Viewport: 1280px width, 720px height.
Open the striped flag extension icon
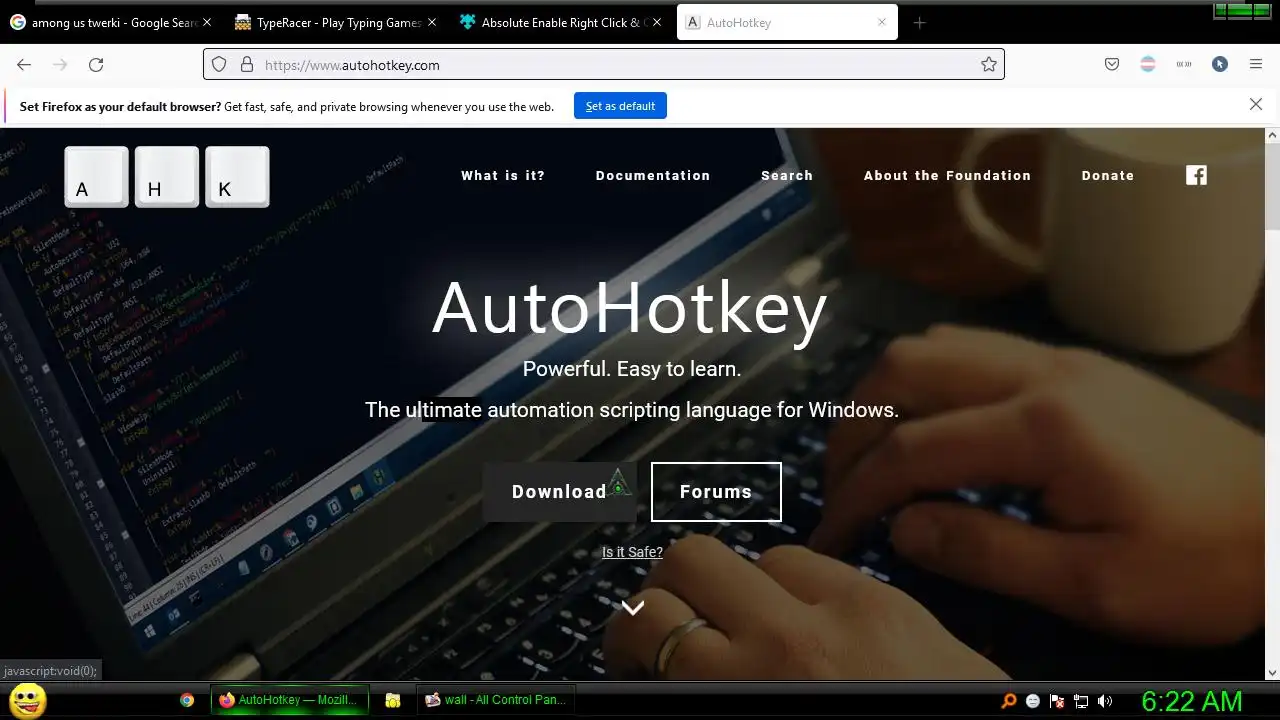click(1148, 64)
